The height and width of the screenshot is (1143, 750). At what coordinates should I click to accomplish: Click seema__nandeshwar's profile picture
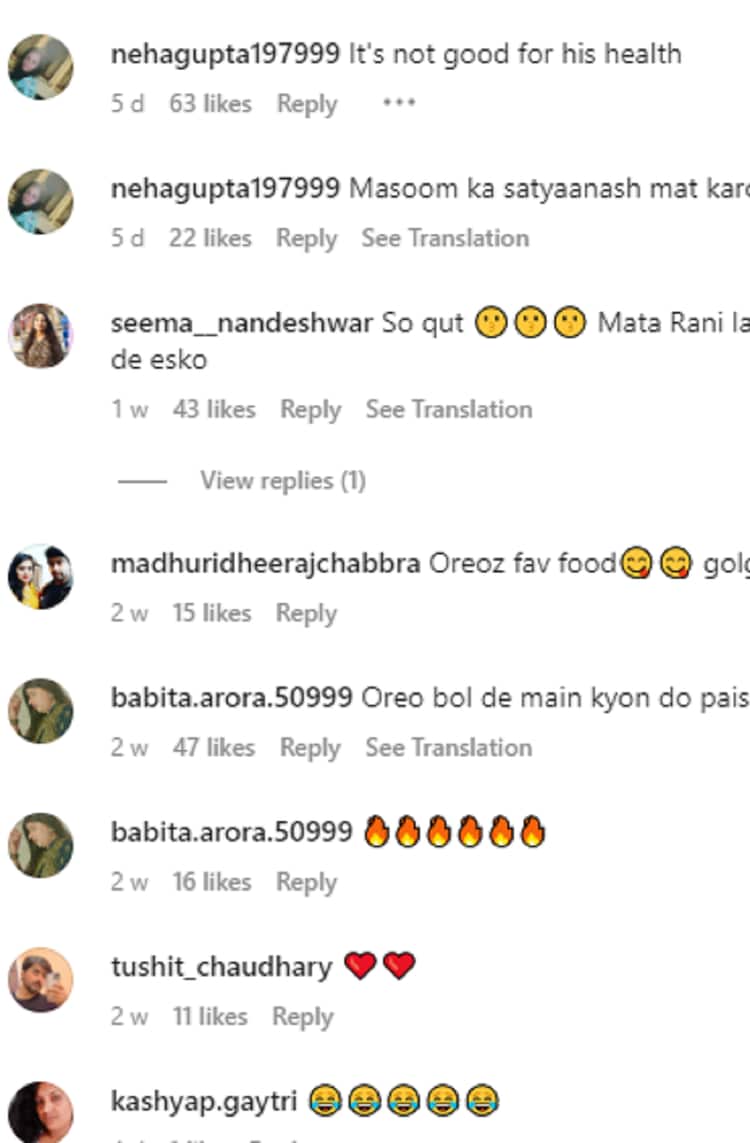(x=40, y=336)
